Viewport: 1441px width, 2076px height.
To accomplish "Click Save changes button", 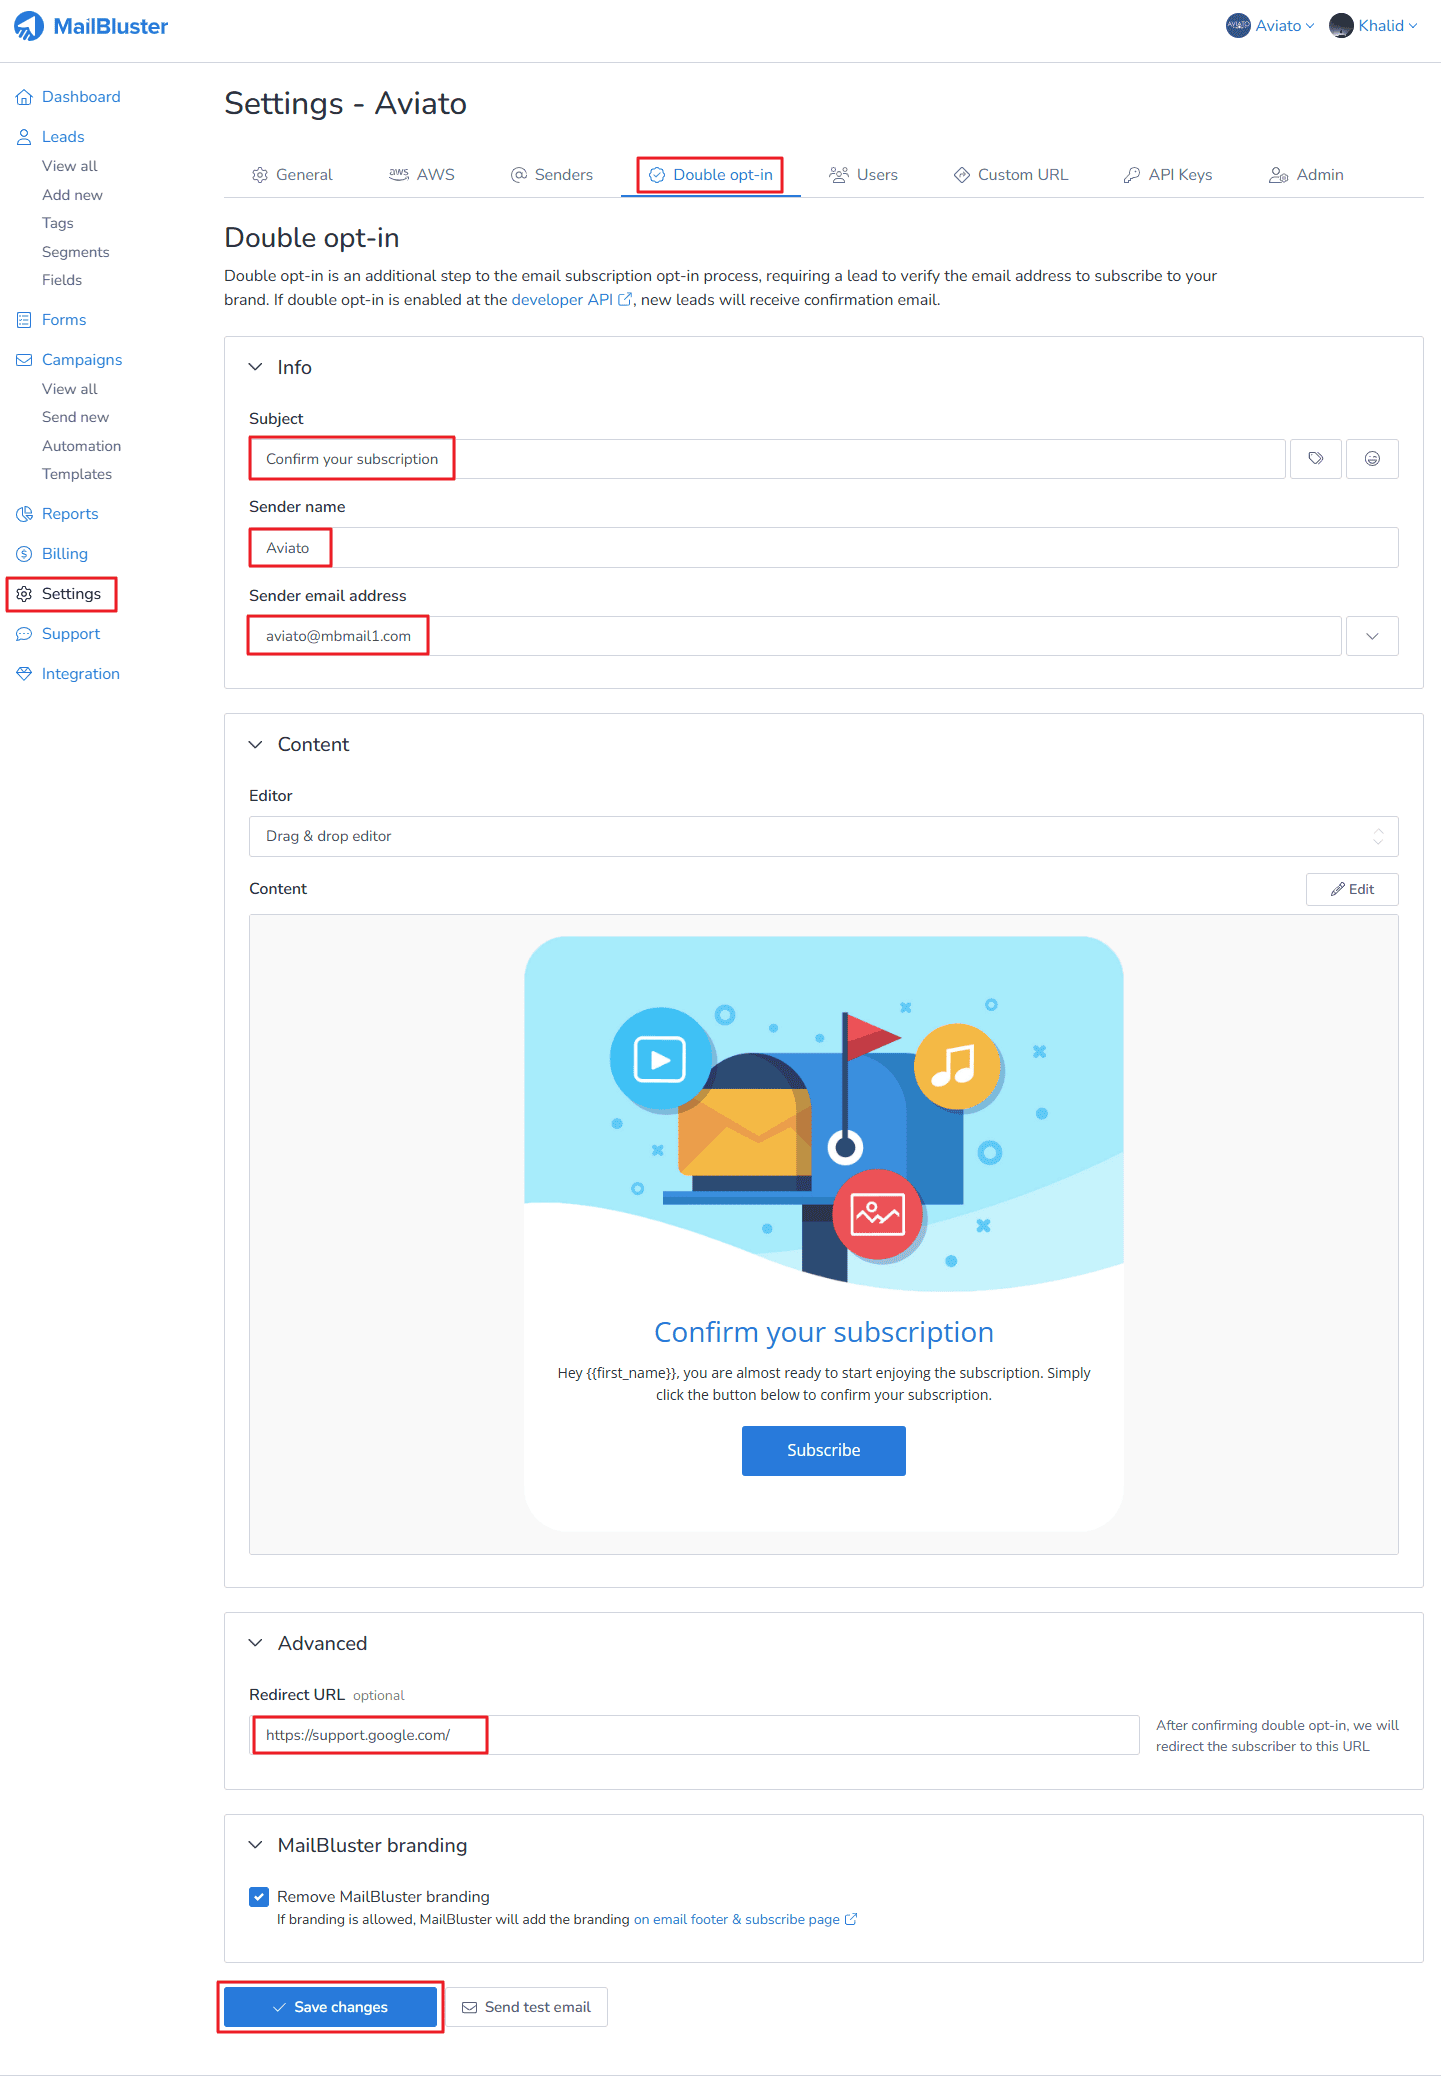I will coord(330,2007).
